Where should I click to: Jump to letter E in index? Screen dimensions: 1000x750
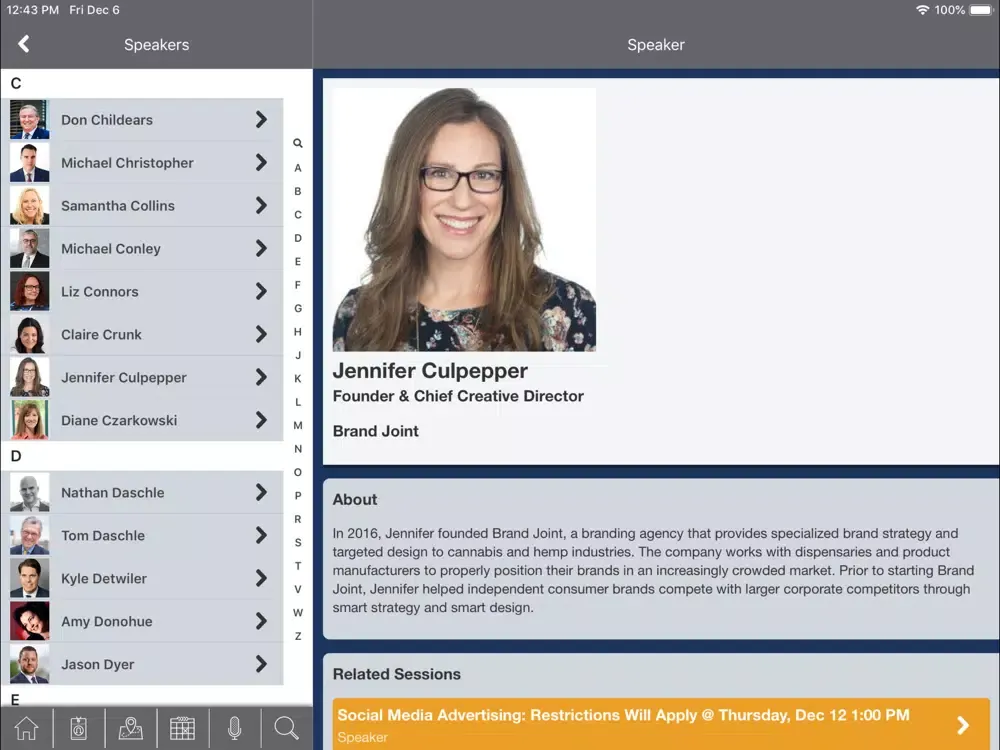pyautogui.click(x=298, y=261)
